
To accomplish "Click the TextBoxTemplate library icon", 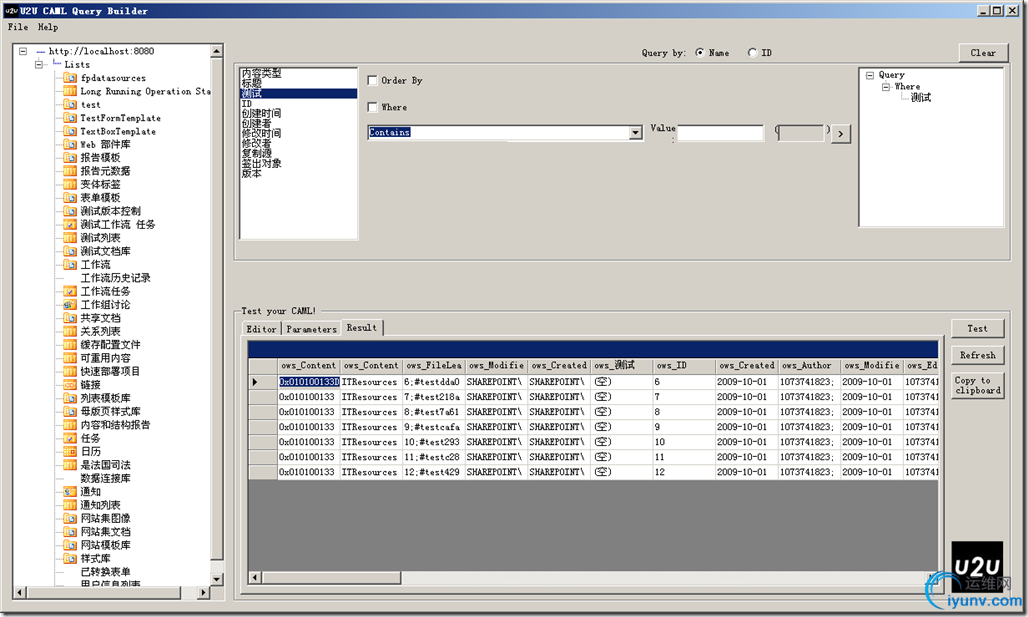I will (70, 131).
